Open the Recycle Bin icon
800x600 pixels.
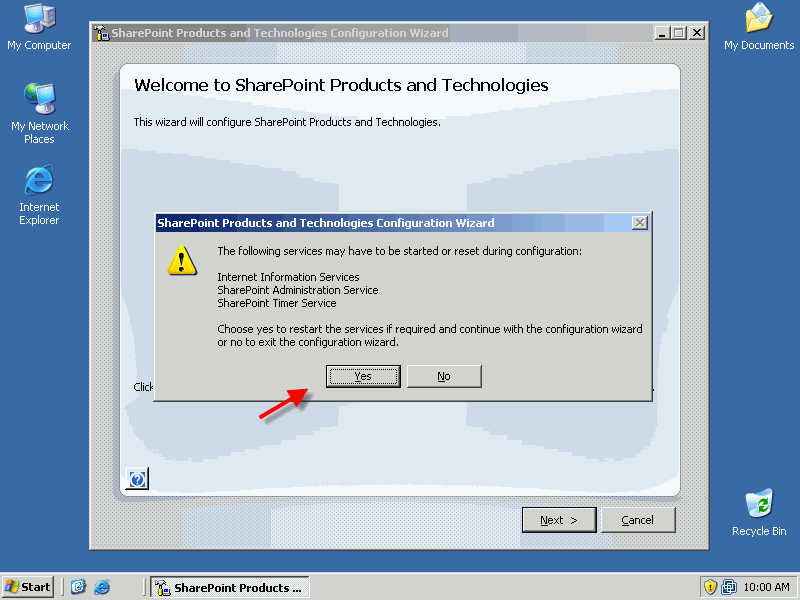(x=759, y=513)
